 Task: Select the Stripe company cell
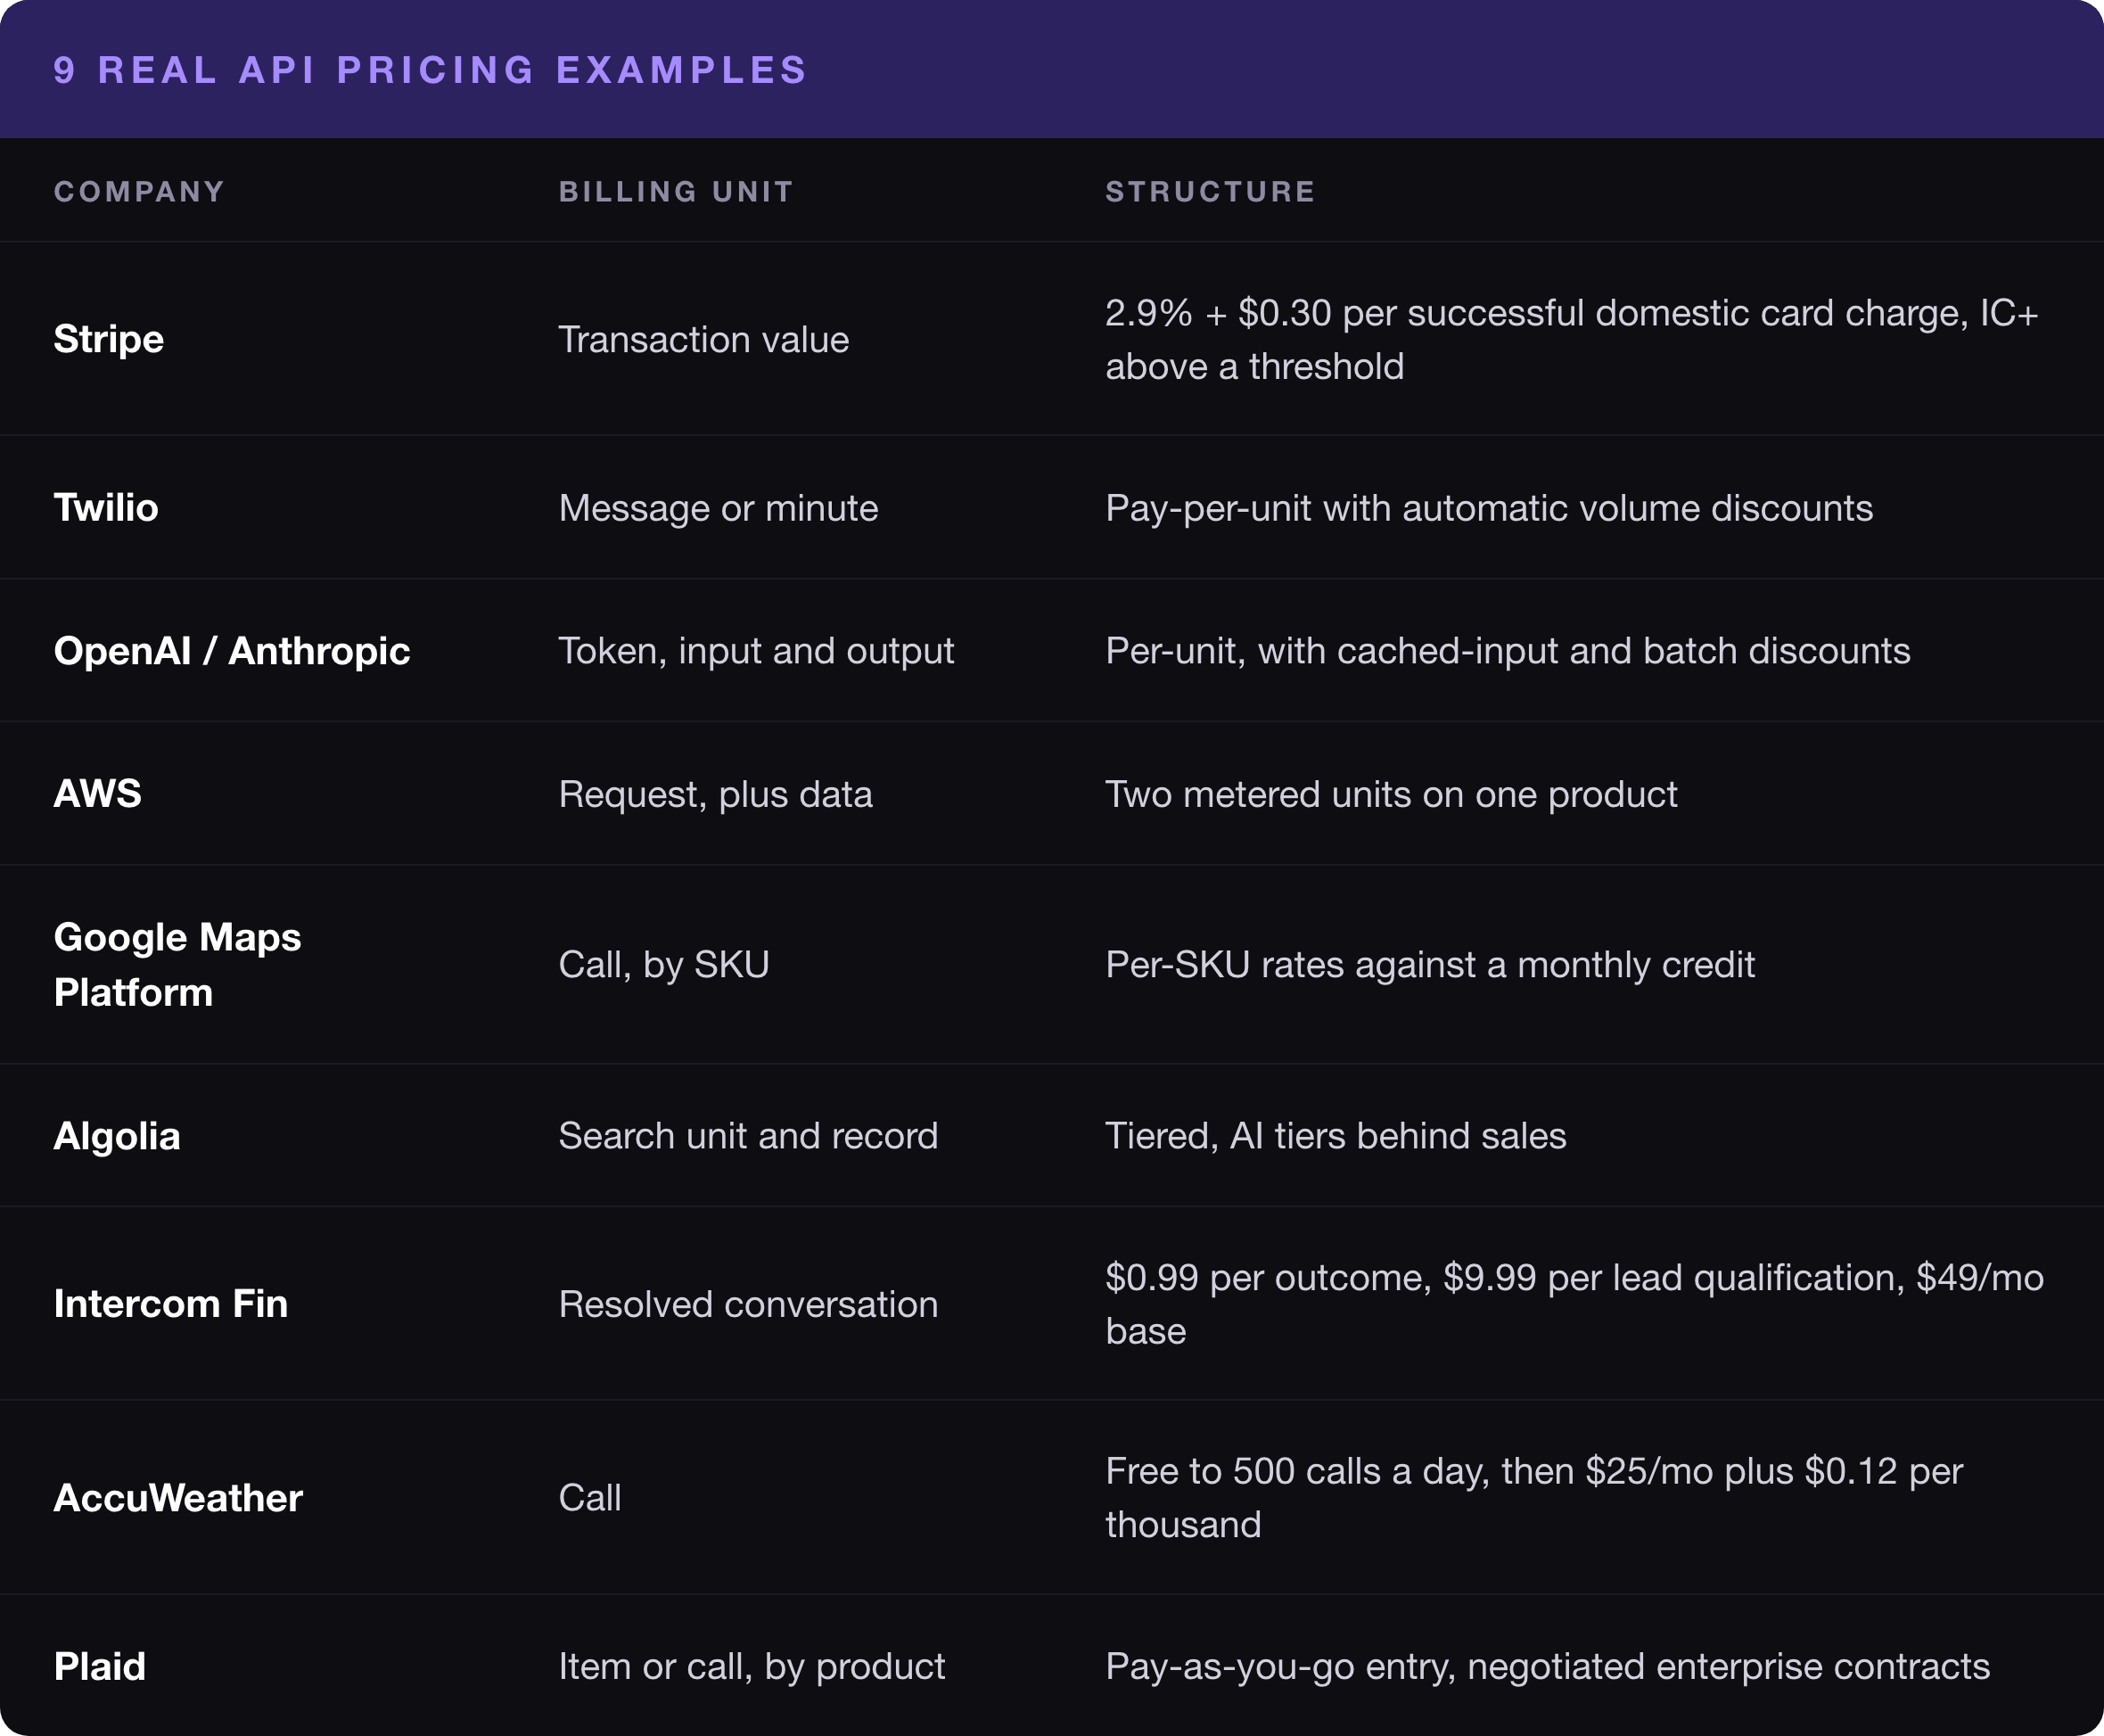click(x=108, y=339)
